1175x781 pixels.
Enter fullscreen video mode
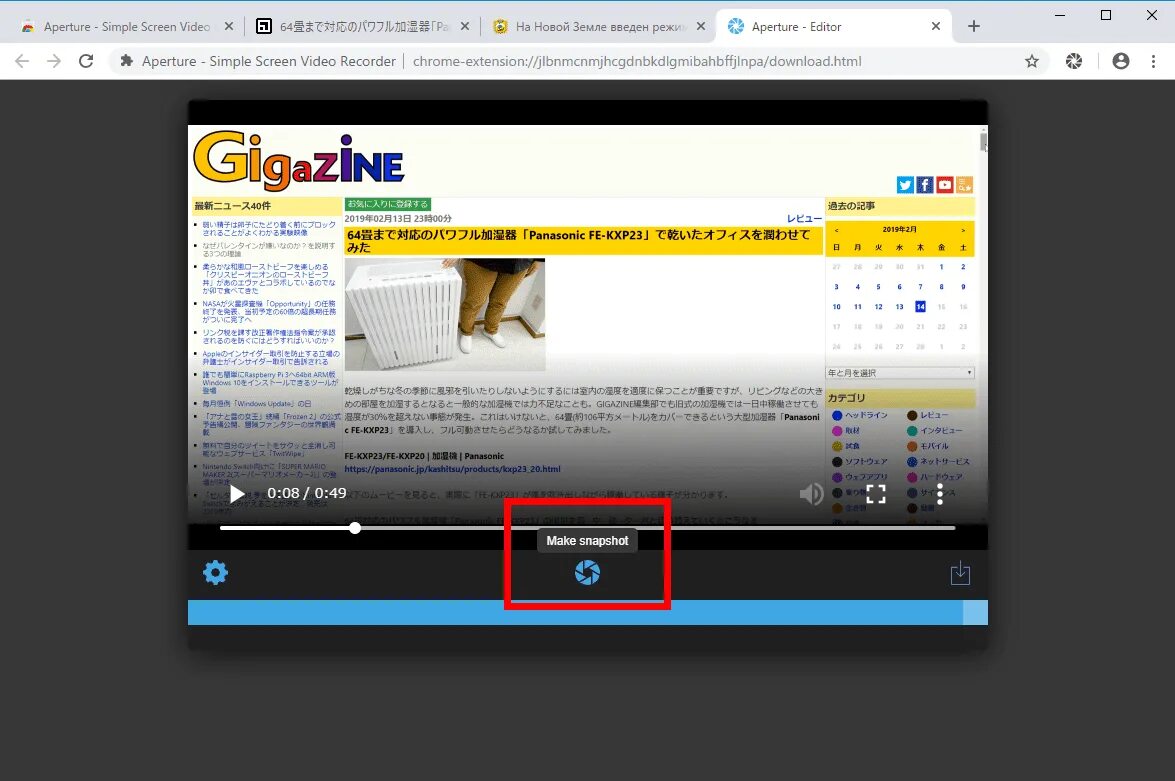(x=876, y=494)
